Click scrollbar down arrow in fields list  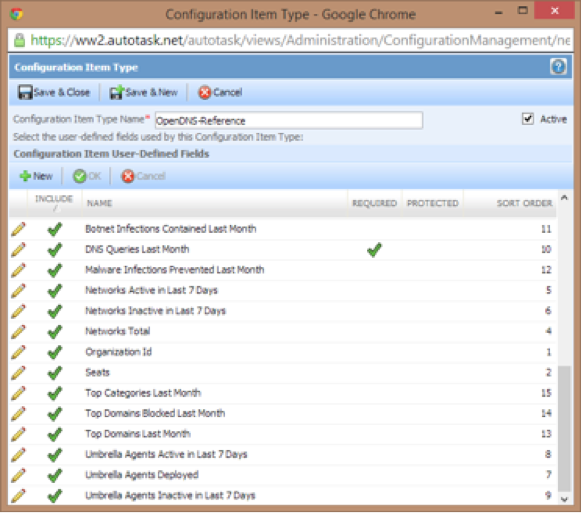(x=564, y=499)
